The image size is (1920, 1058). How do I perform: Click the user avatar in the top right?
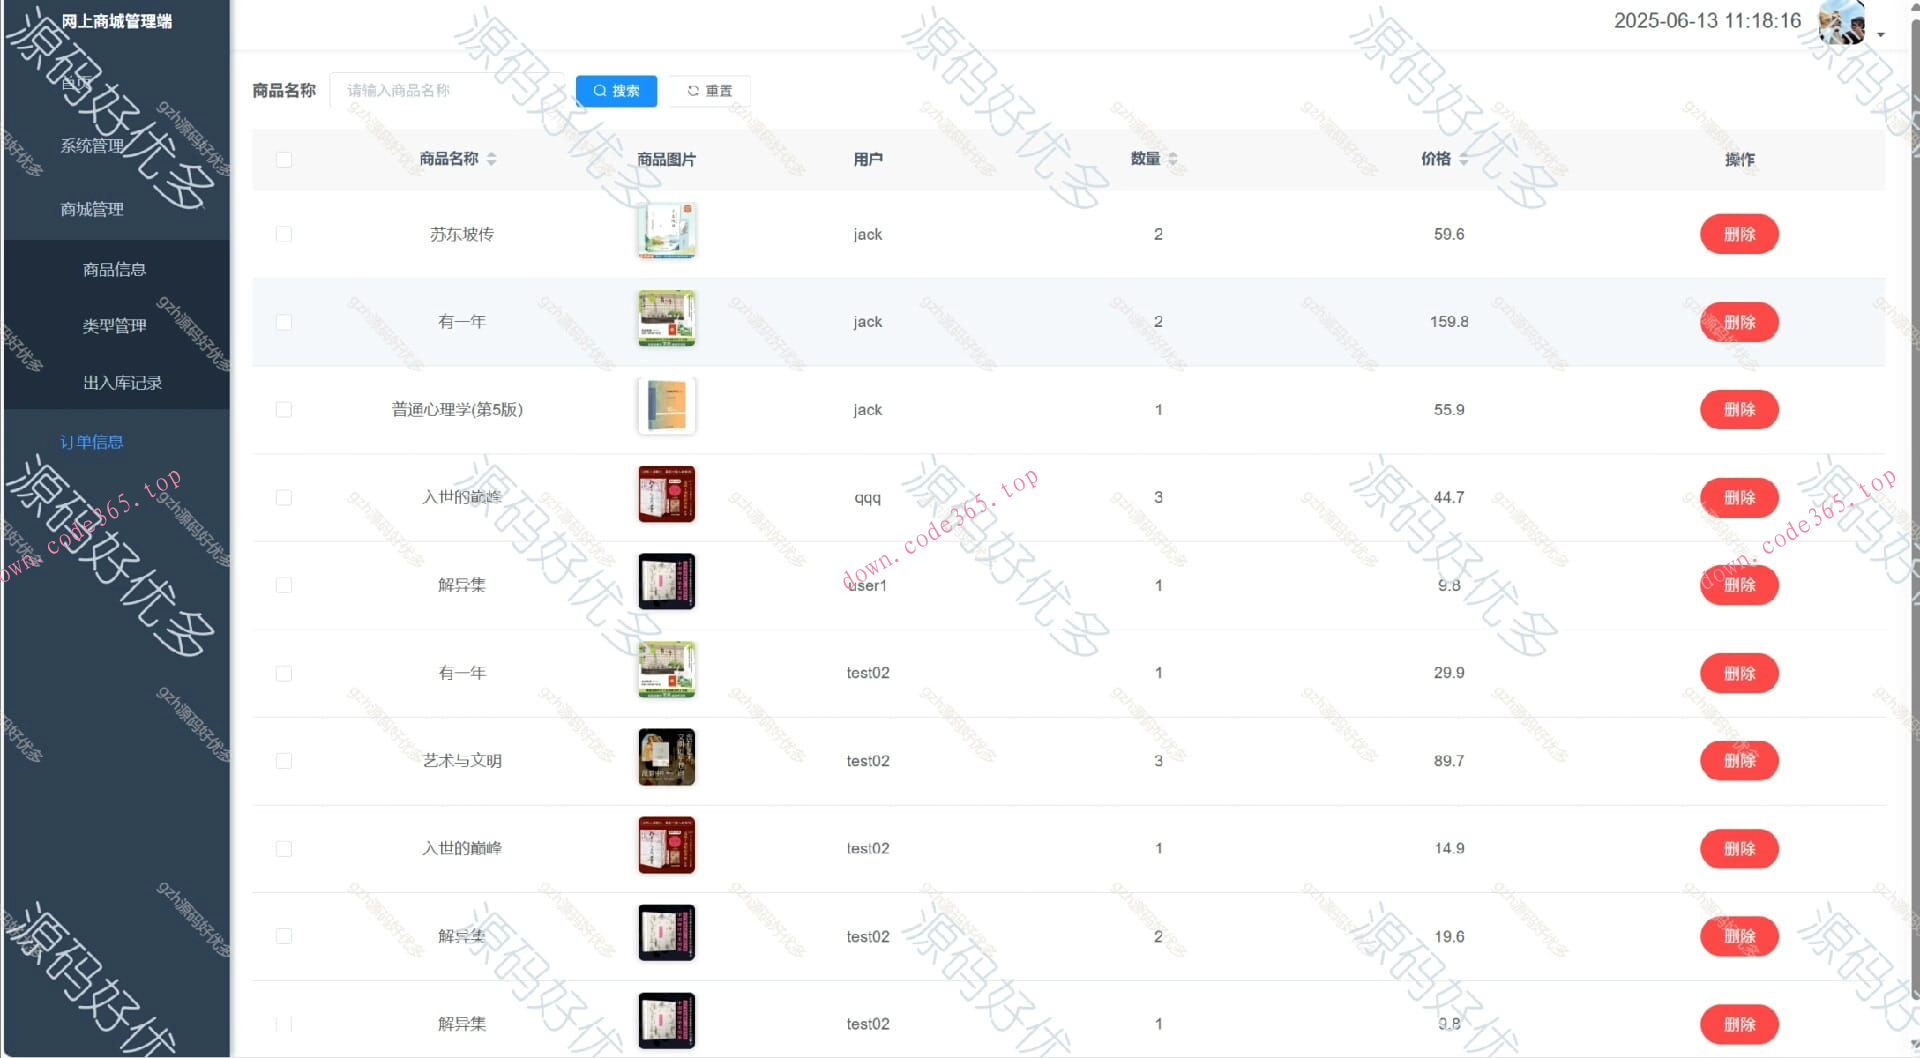[1841, 22]
